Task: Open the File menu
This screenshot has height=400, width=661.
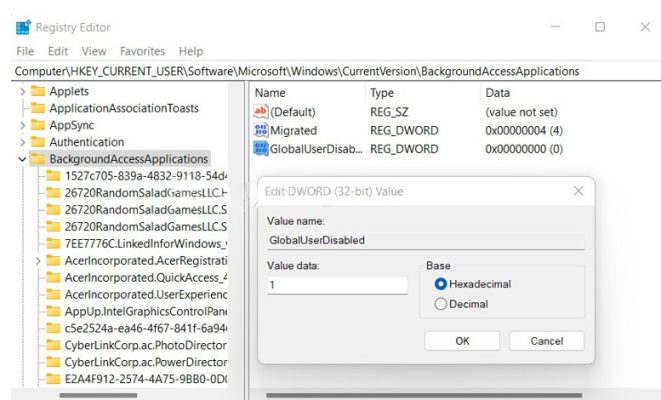Action: tap(25, 51)
